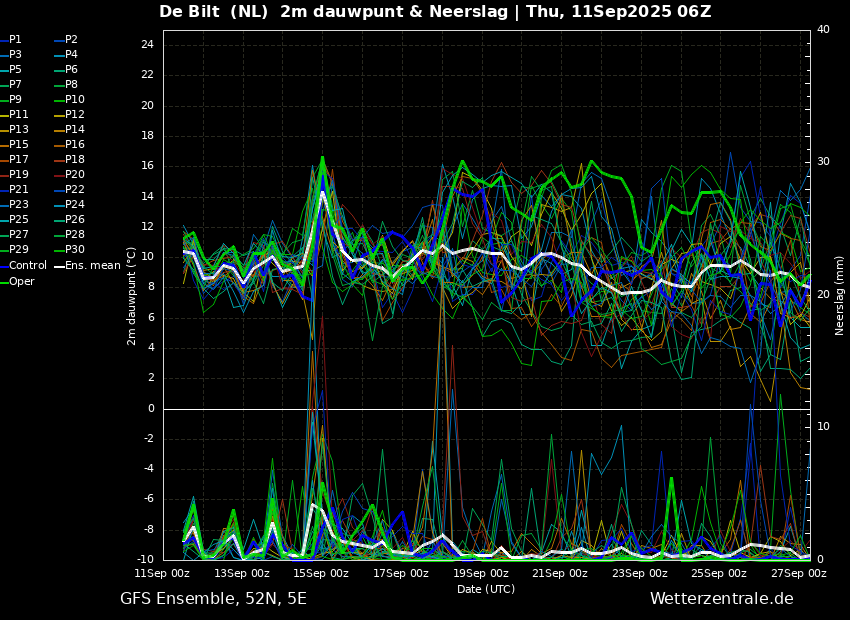
Task: Click the Neerslag (mm) right axis label
Action: (839, 295)
